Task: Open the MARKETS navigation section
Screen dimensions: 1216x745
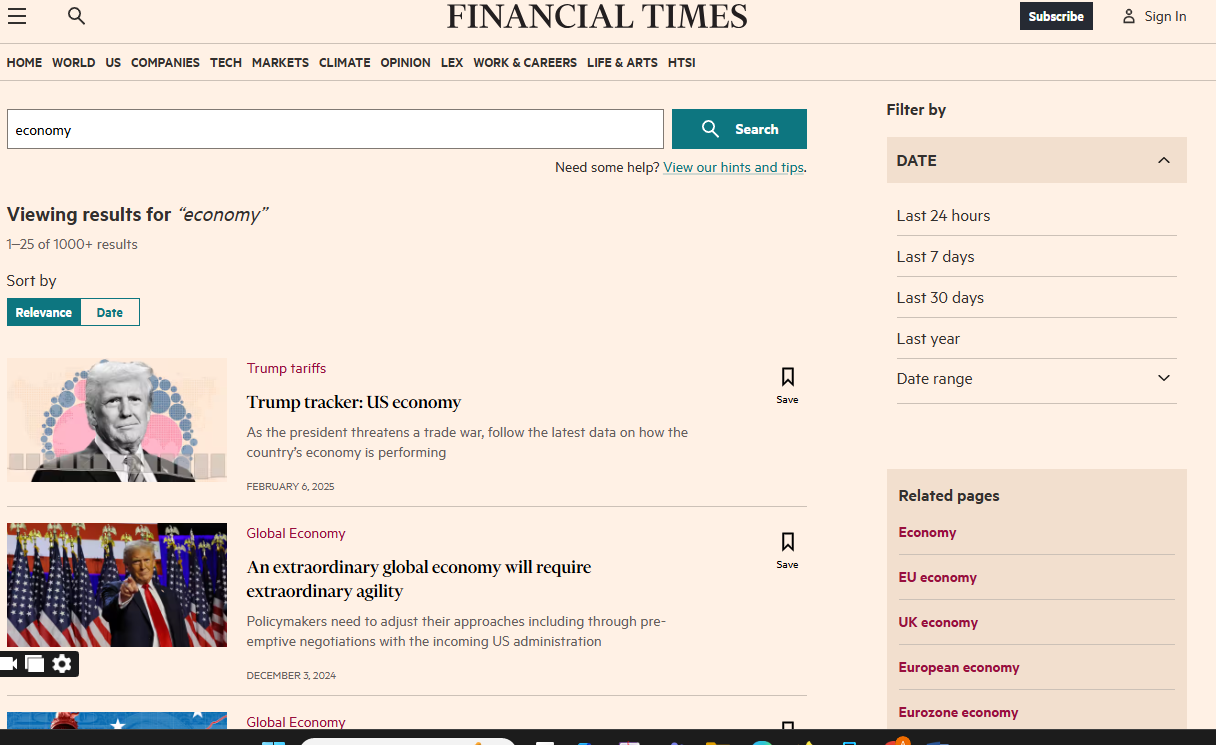Action: click(x=280, y=63)
